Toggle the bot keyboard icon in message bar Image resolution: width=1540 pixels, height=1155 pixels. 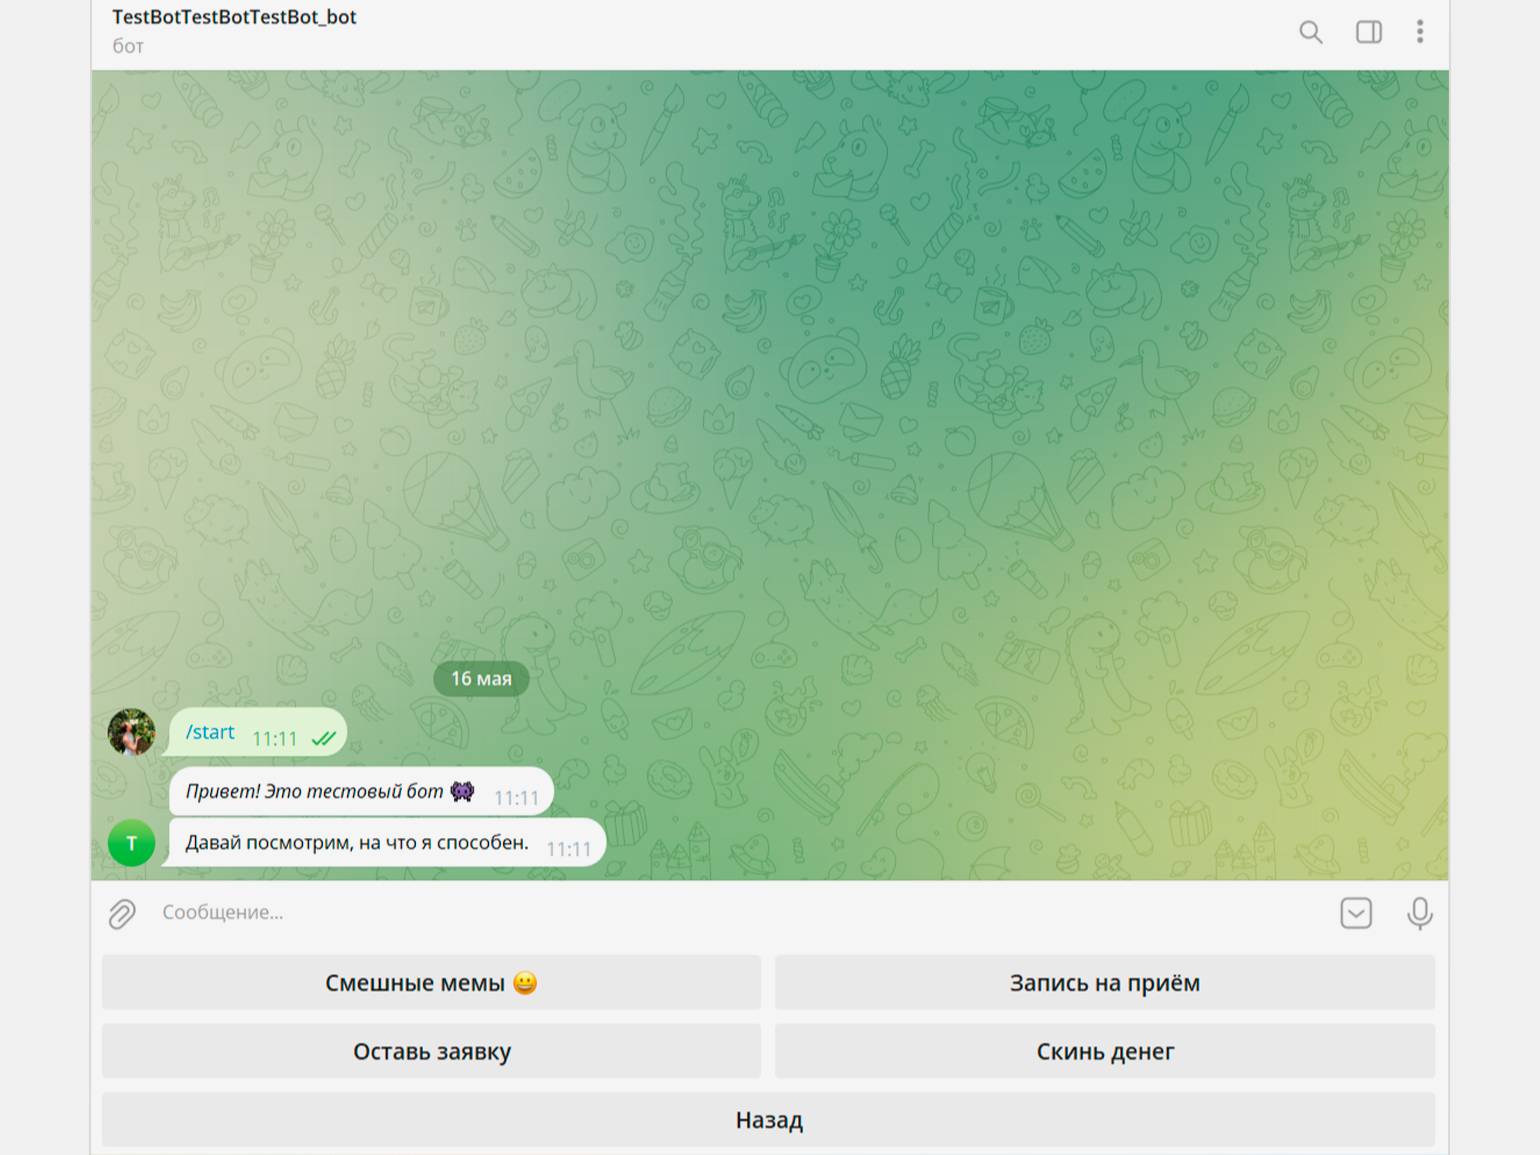[x=1355, y=913]
